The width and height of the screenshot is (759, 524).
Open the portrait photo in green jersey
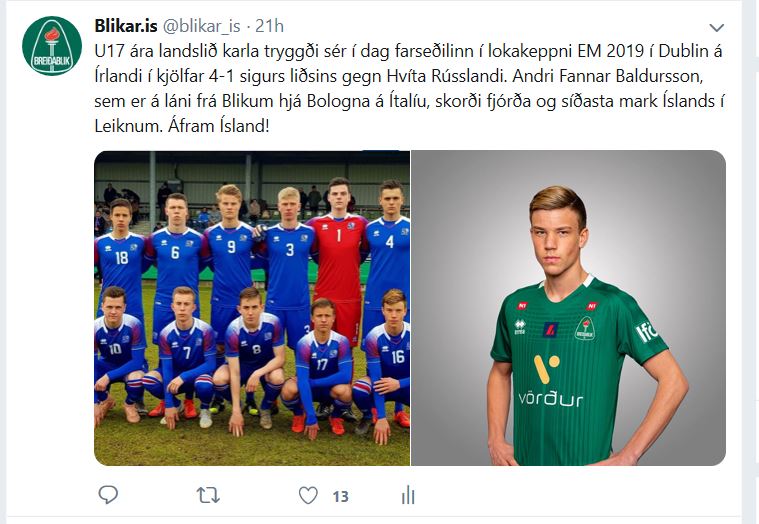pos(568,308)
